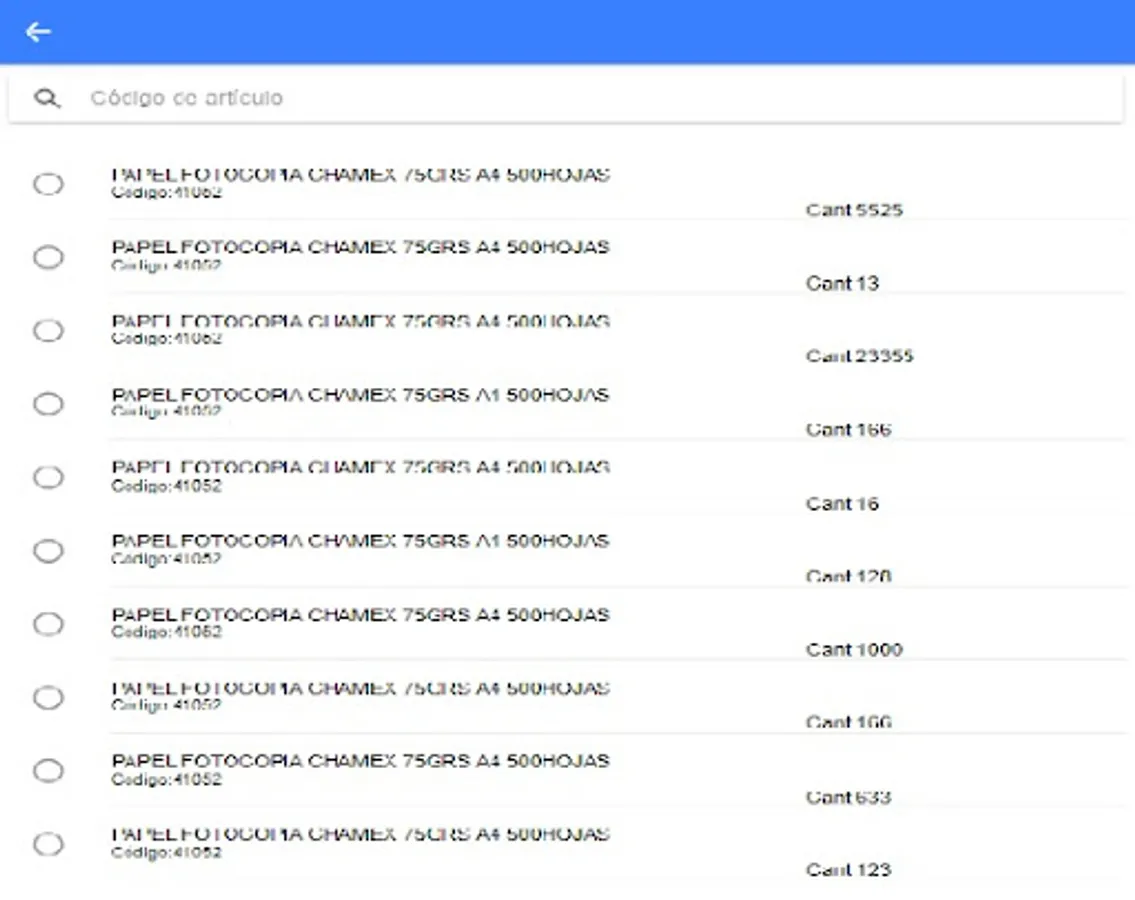This screenshot has height=900, width=1135.
Task: Select radio button for Cant 23355 row
Action: 48,331
